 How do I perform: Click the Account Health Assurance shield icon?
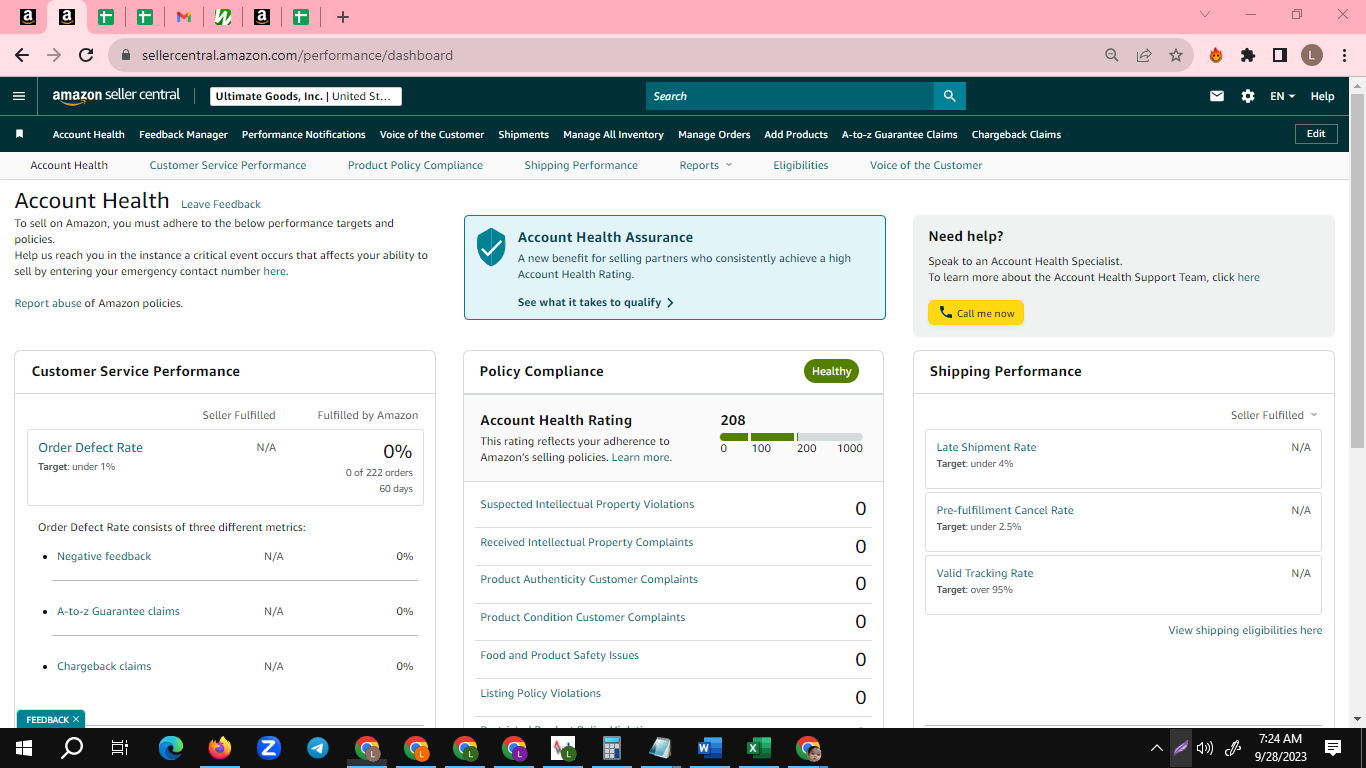491,246
